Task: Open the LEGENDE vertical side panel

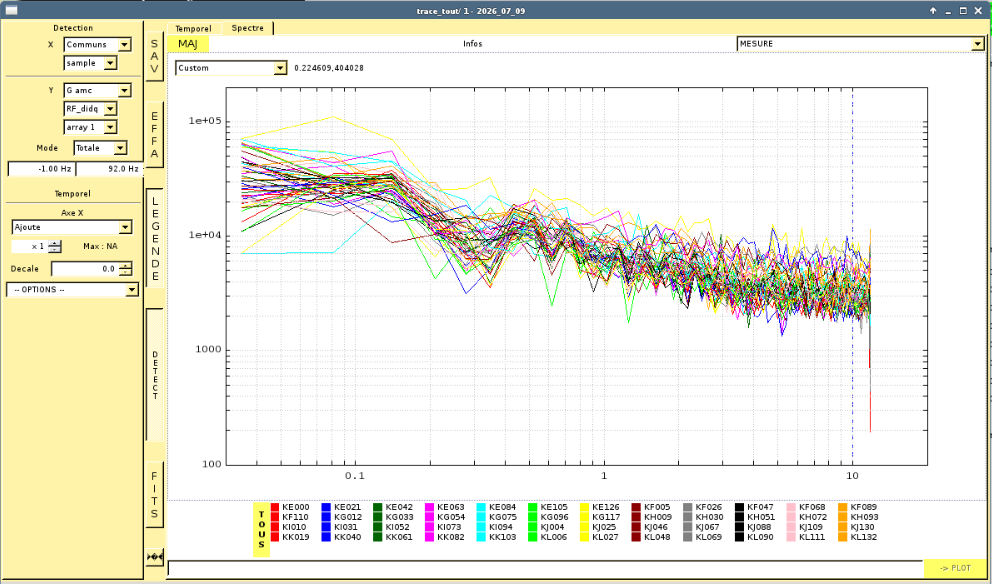Action: click(154, 238)
